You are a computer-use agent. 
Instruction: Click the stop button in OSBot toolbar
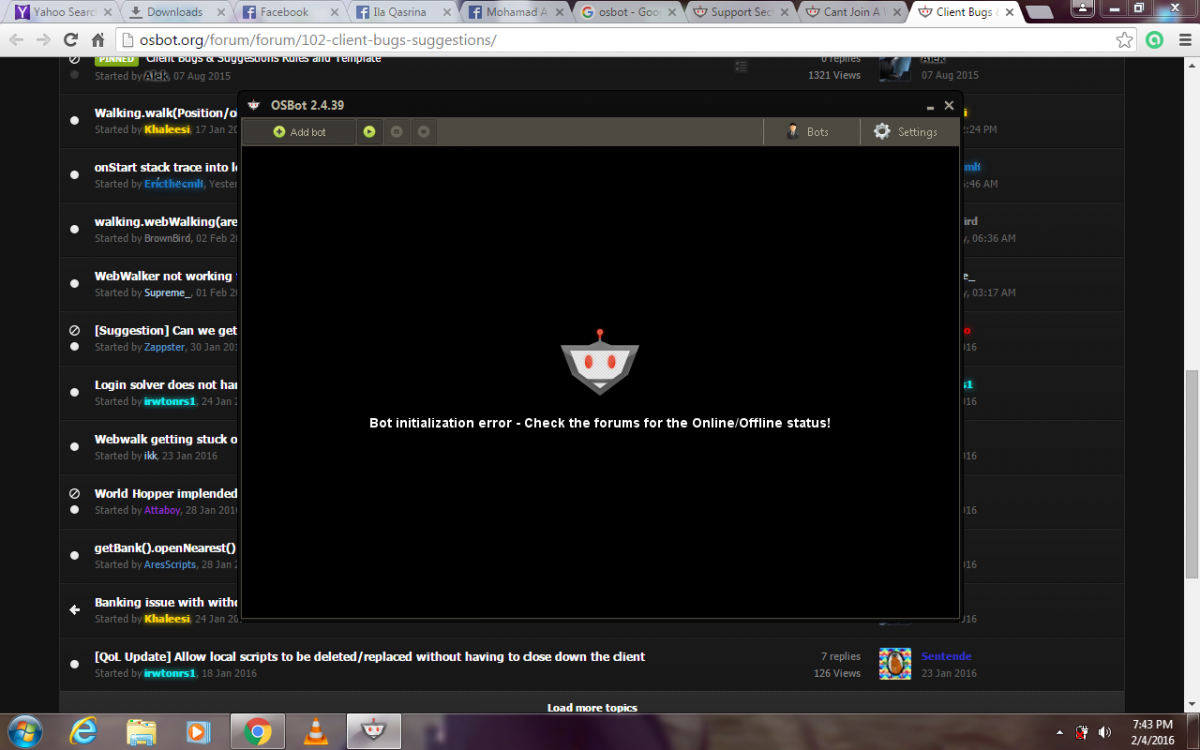click(x=424, y=132)
